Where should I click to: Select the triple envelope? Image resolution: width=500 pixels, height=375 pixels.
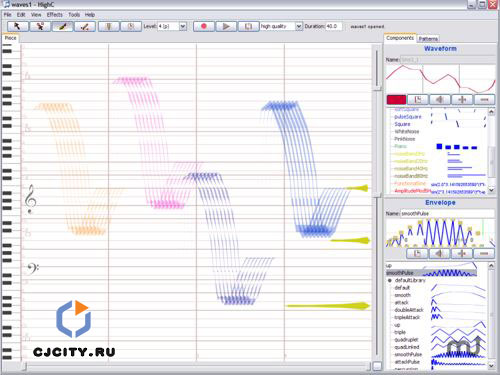point(400,332)
